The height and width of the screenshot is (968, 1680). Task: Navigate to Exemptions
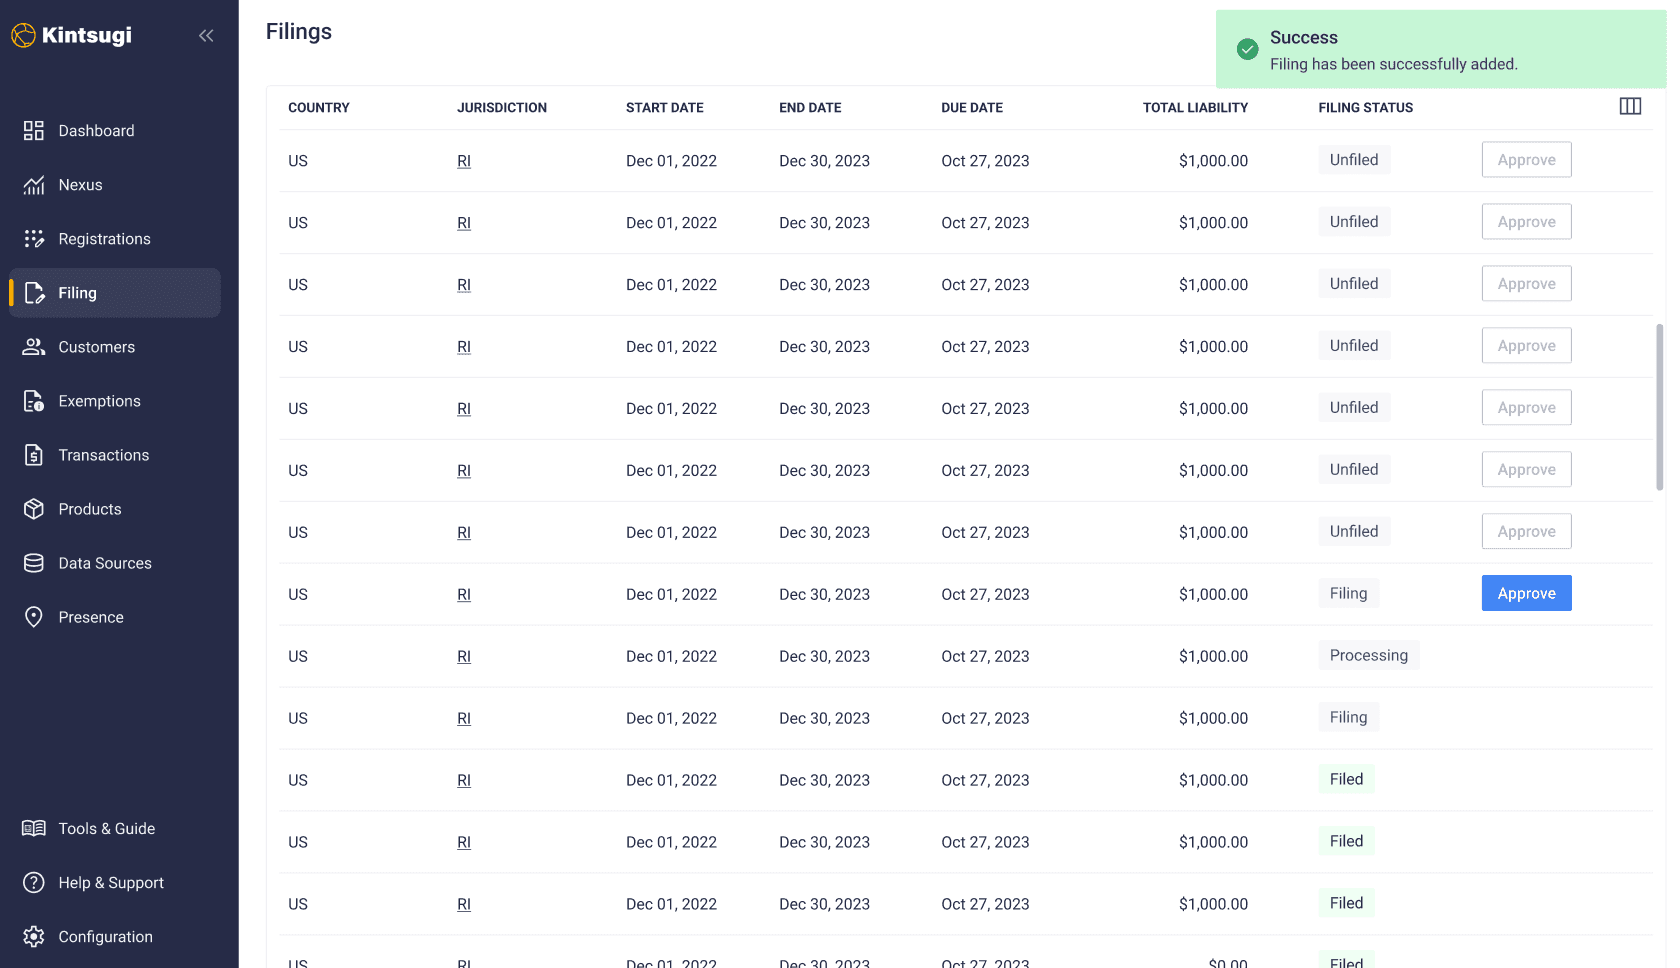(x=115, y=401)
